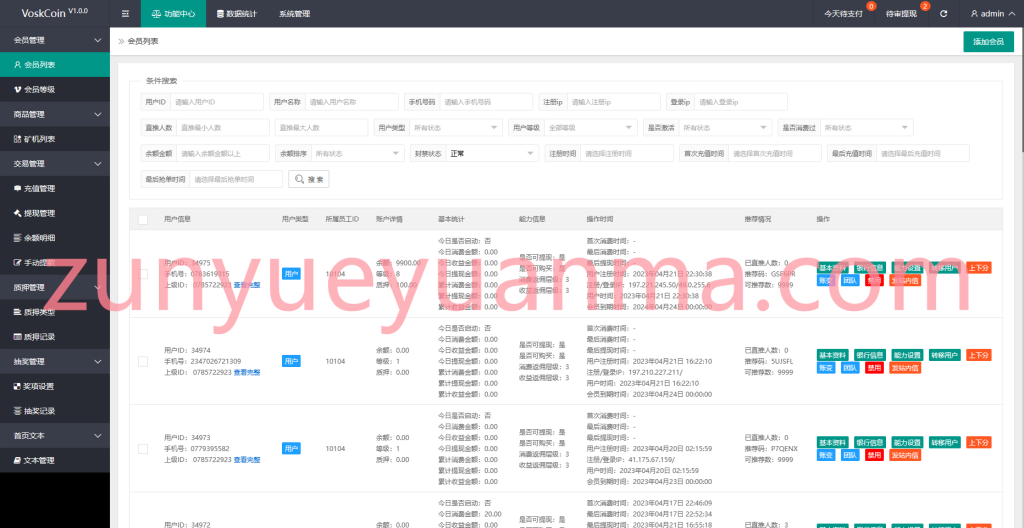1024x528 pixels.
Task: Open the admin account menu
Action: [992, 13]
